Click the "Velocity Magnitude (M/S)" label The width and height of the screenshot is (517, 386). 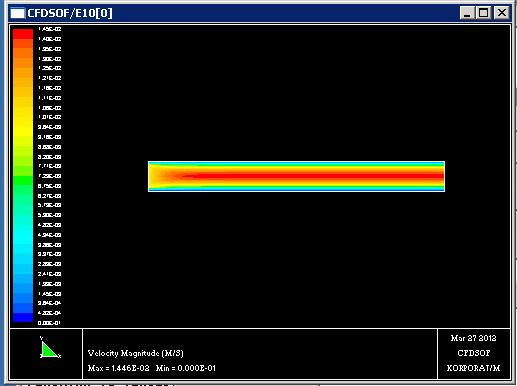(x=136, y=353)
